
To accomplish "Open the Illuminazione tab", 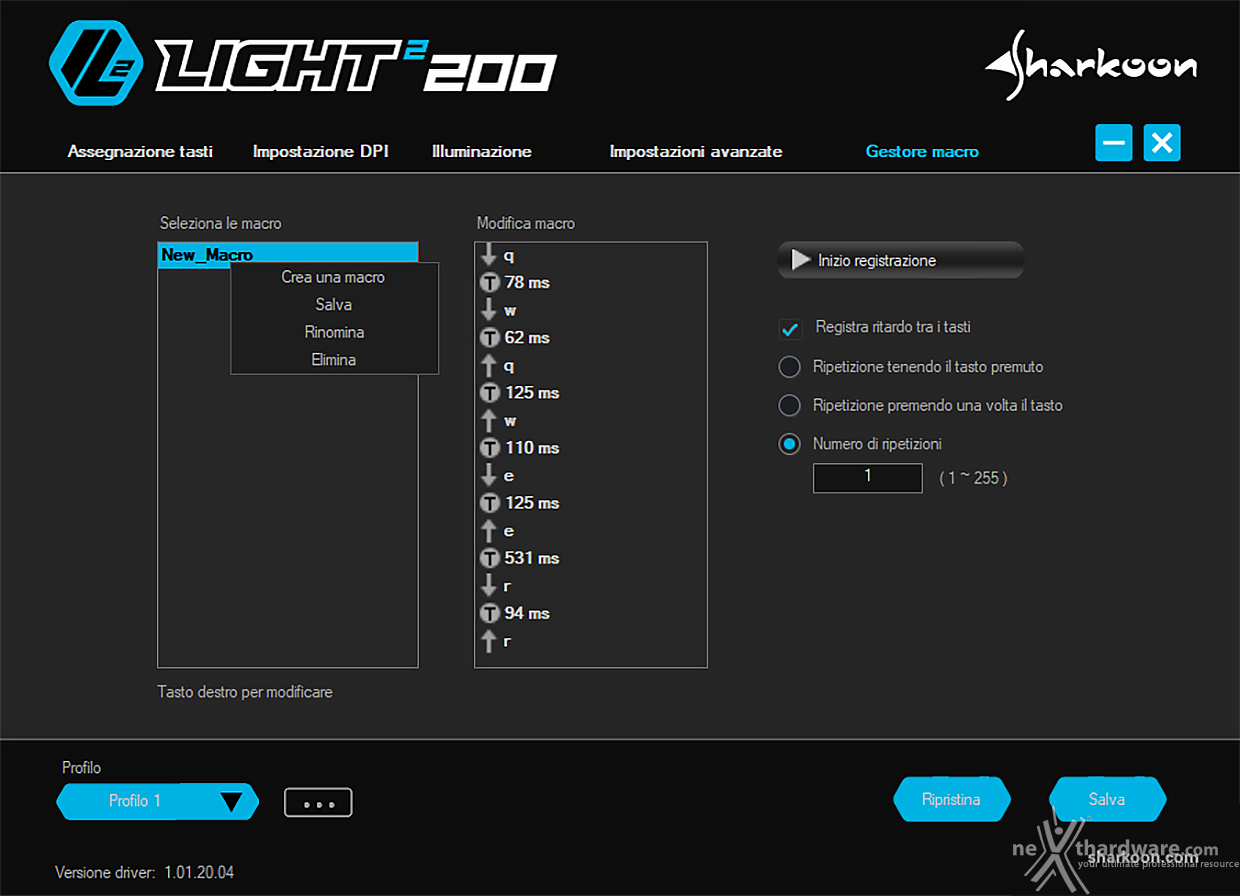I will (x=482, y=152).
